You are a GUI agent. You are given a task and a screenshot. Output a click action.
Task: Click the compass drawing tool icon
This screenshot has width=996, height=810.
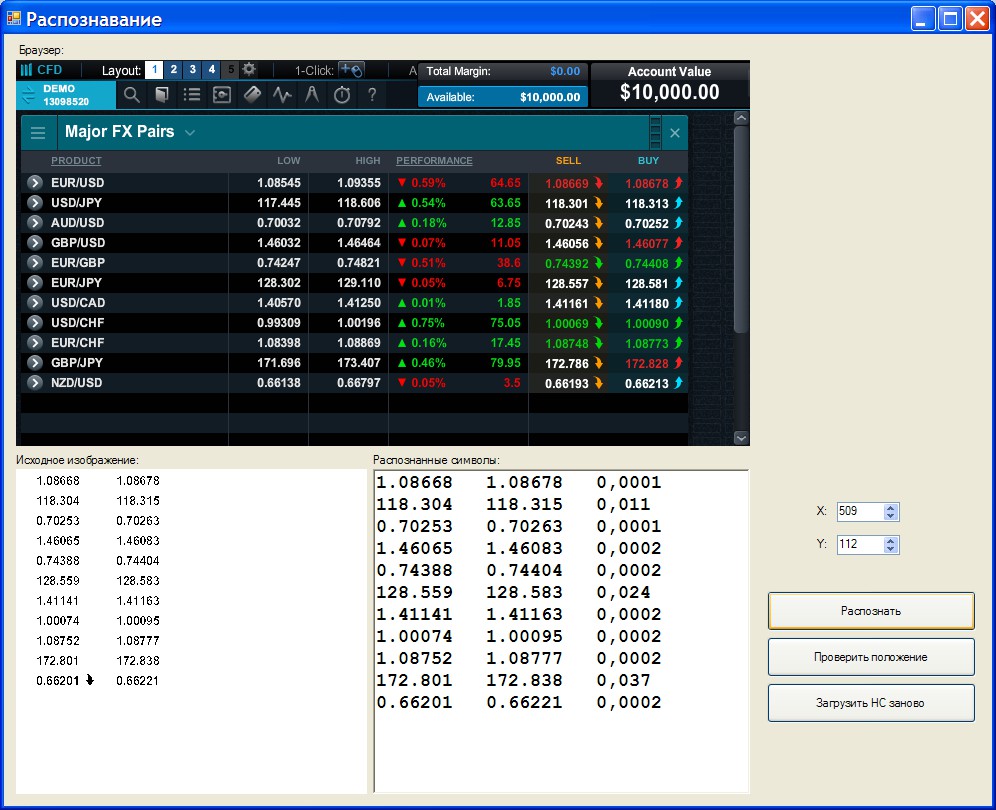tap(312, 95)
